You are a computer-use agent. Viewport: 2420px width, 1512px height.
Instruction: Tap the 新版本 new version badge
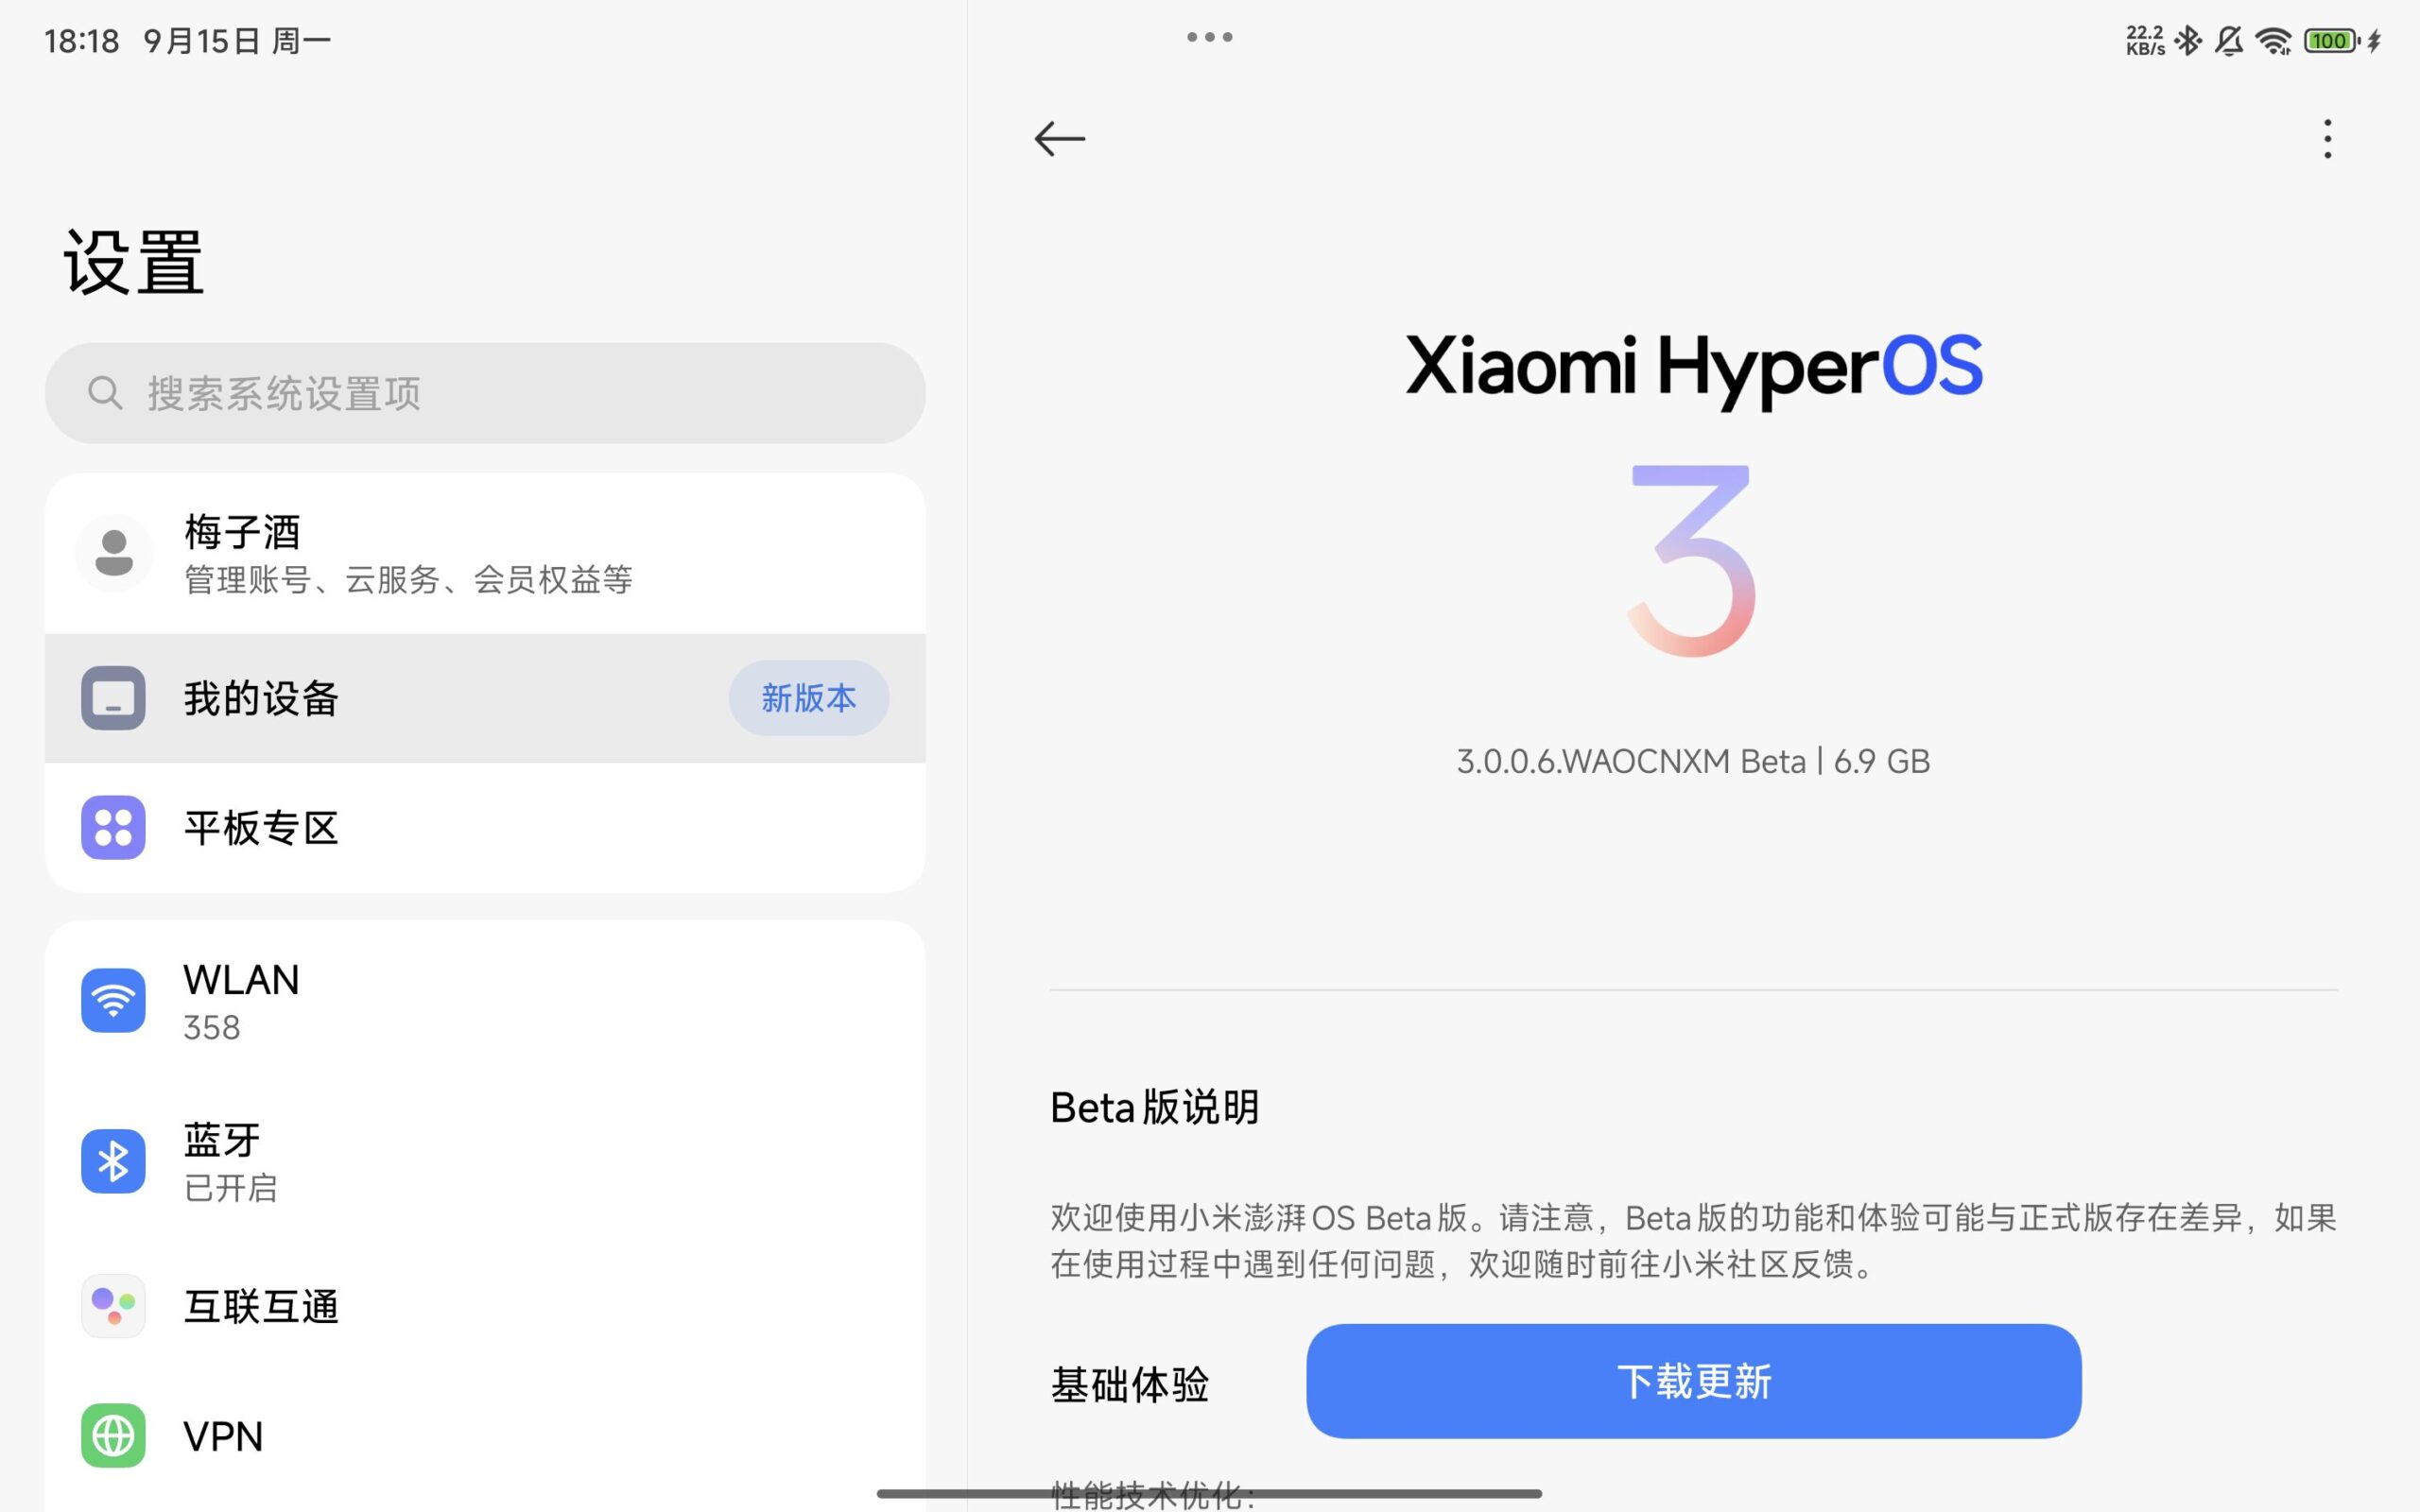coord(808,698)
